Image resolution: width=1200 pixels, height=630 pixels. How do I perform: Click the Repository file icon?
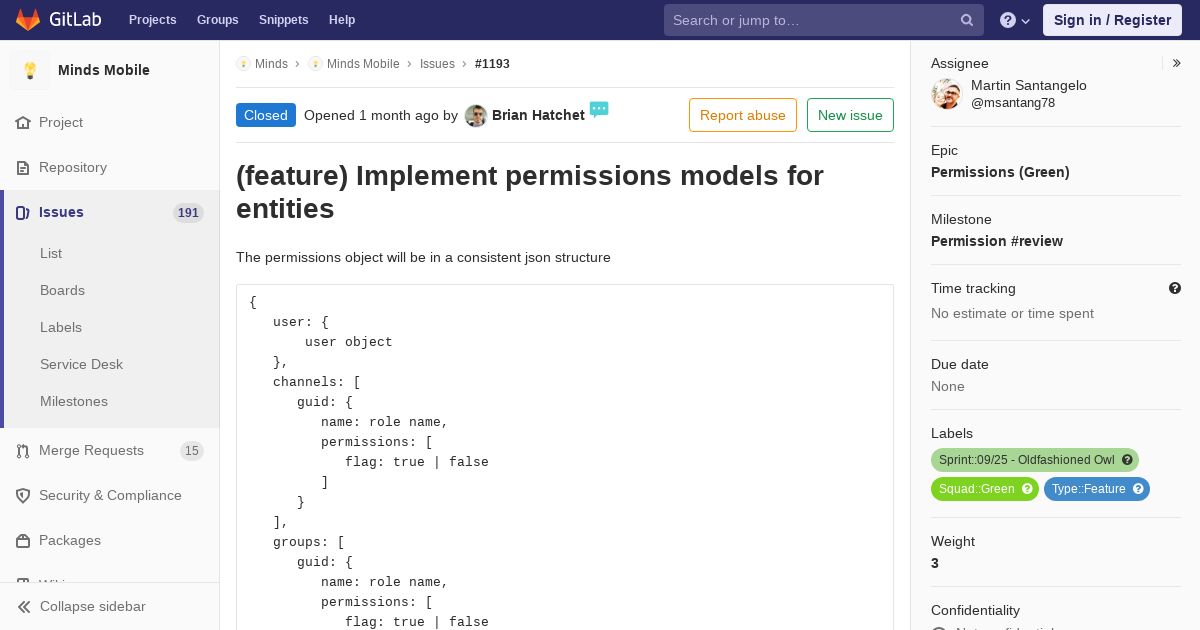click(23, 168)
